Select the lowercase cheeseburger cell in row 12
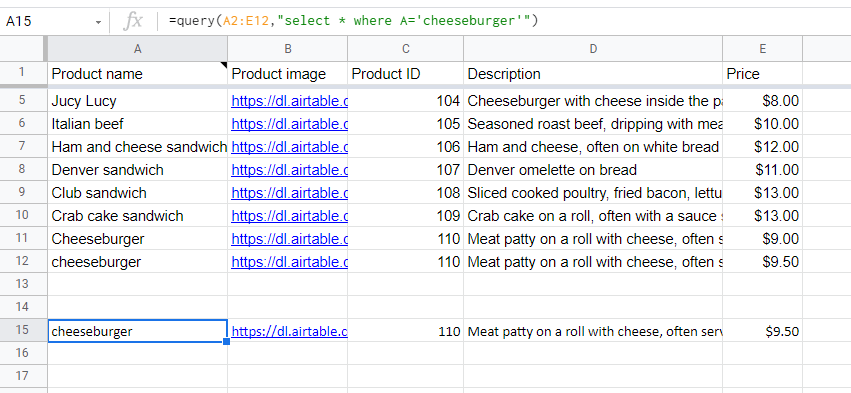851x393 pixels. pos(137,262)
